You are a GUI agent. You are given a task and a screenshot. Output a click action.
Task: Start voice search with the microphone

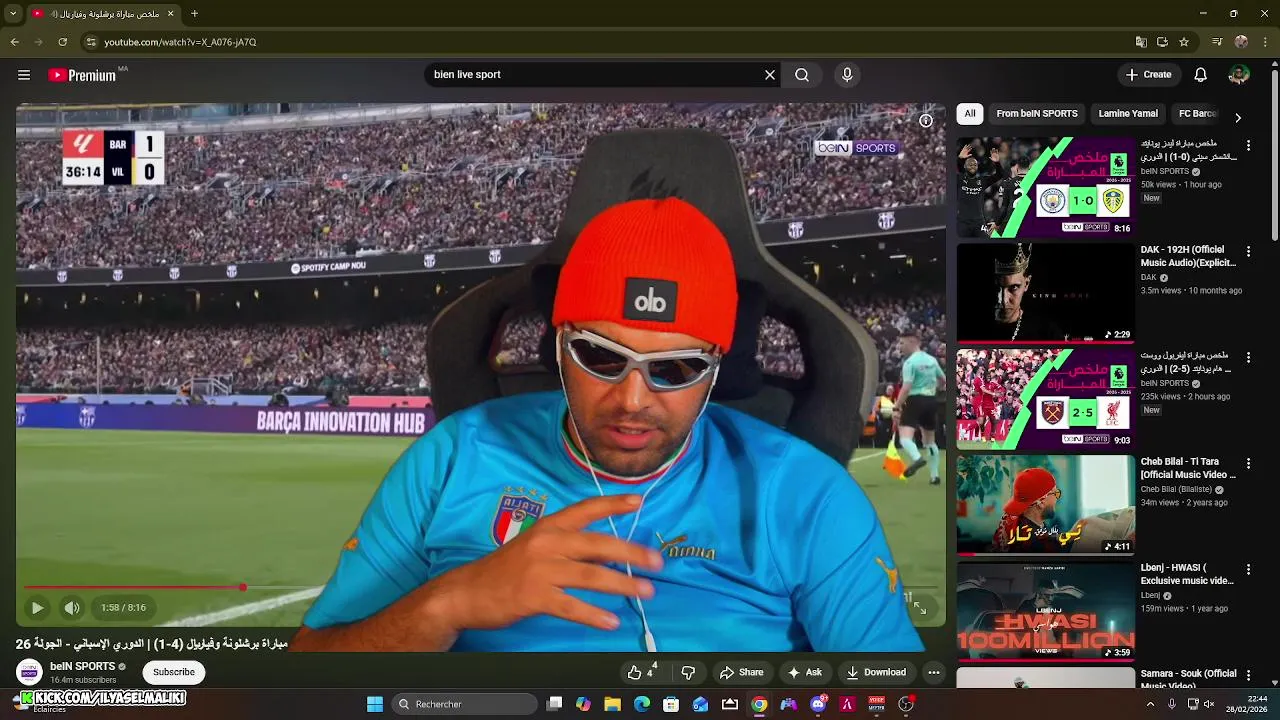coord(847,75)
